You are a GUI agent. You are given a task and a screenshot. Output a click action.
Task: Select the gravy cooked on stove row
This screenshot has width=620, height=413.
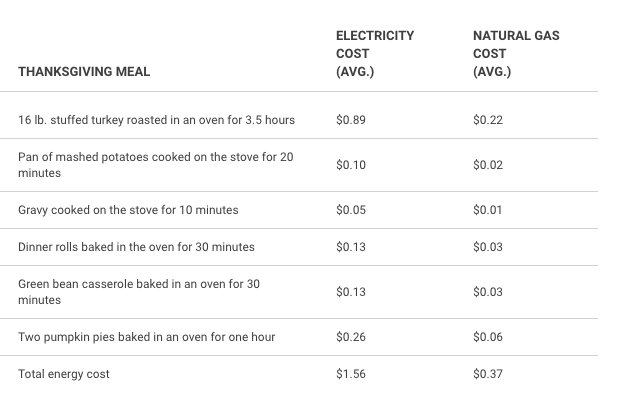coord(128,210)
